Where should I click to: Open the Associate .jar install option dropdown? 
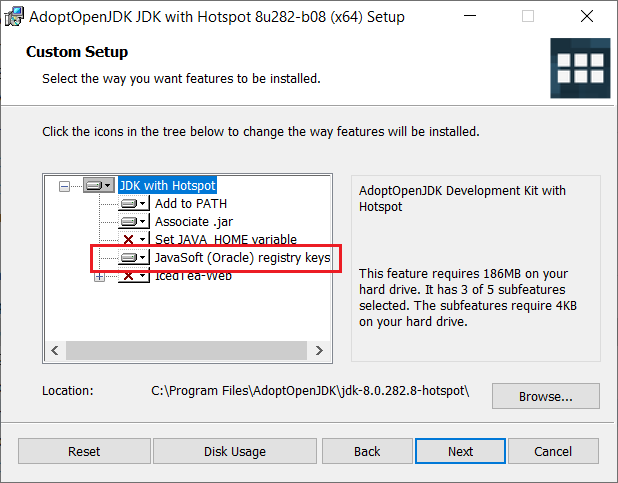pos(134,222)
